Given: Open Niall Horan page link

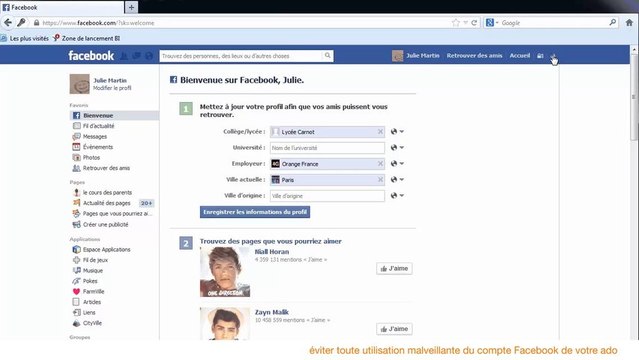Looking at the screenshot, I should click(x=272, y=252).
